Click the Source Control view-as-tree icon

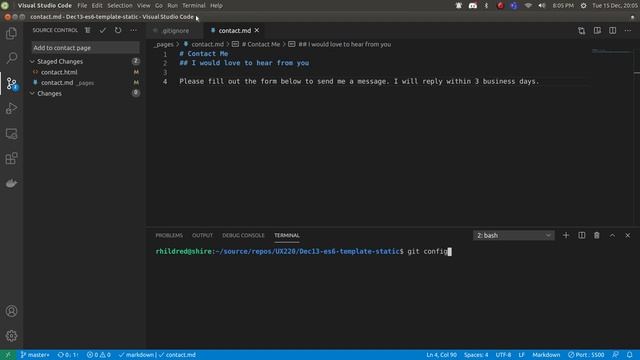coord(87,30)
